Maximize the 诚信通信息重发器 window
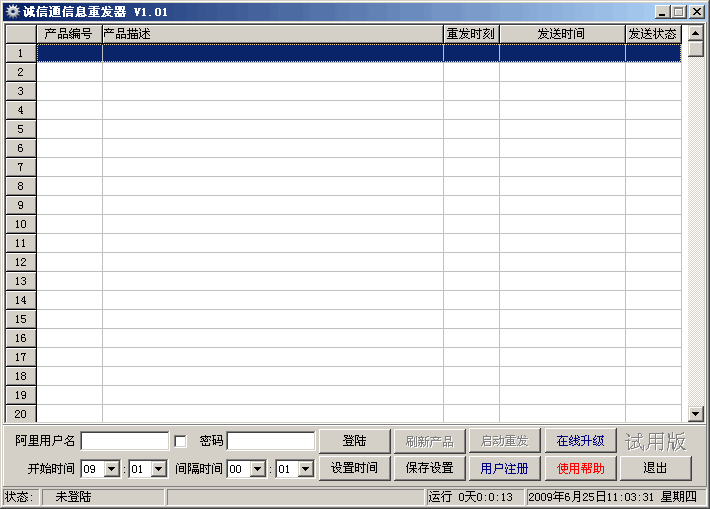The image size is (710, 509). coord(679,12)
